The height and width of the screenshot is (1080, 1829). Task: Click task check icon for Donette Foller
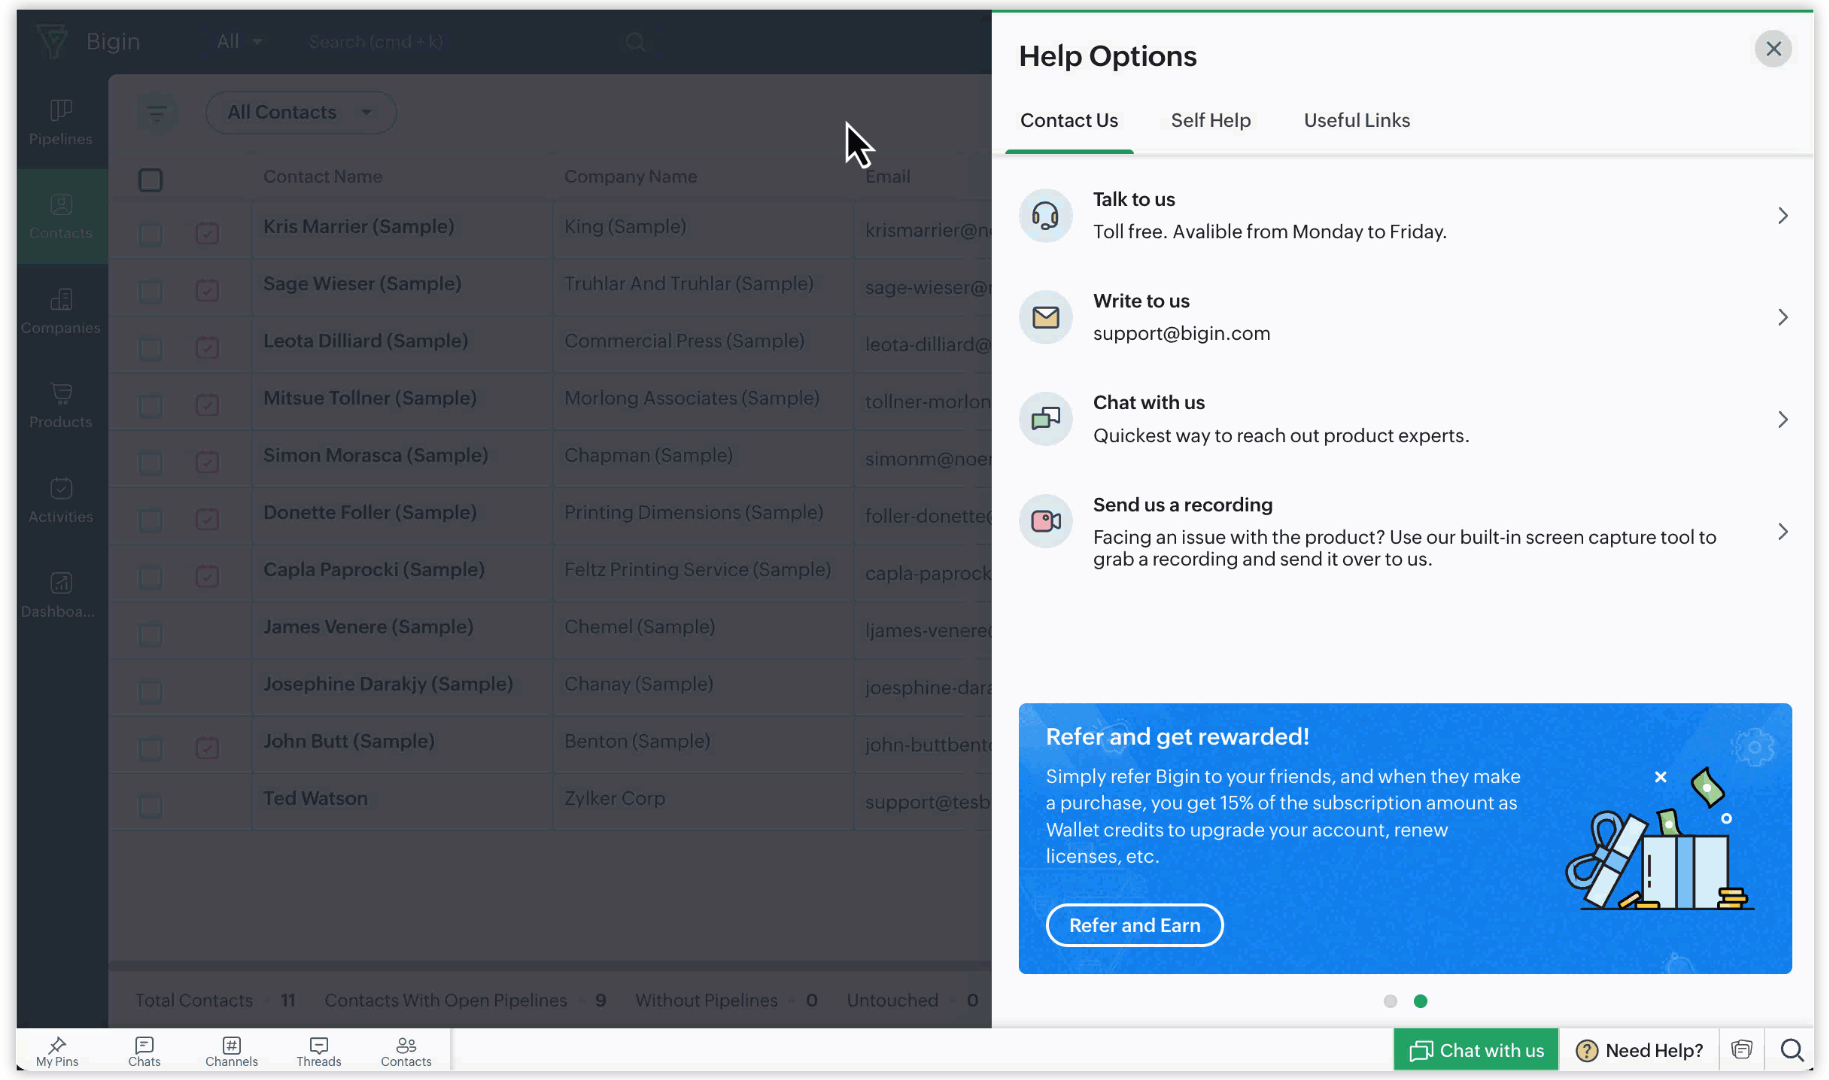pyautogui.click(x=207, y=519)
